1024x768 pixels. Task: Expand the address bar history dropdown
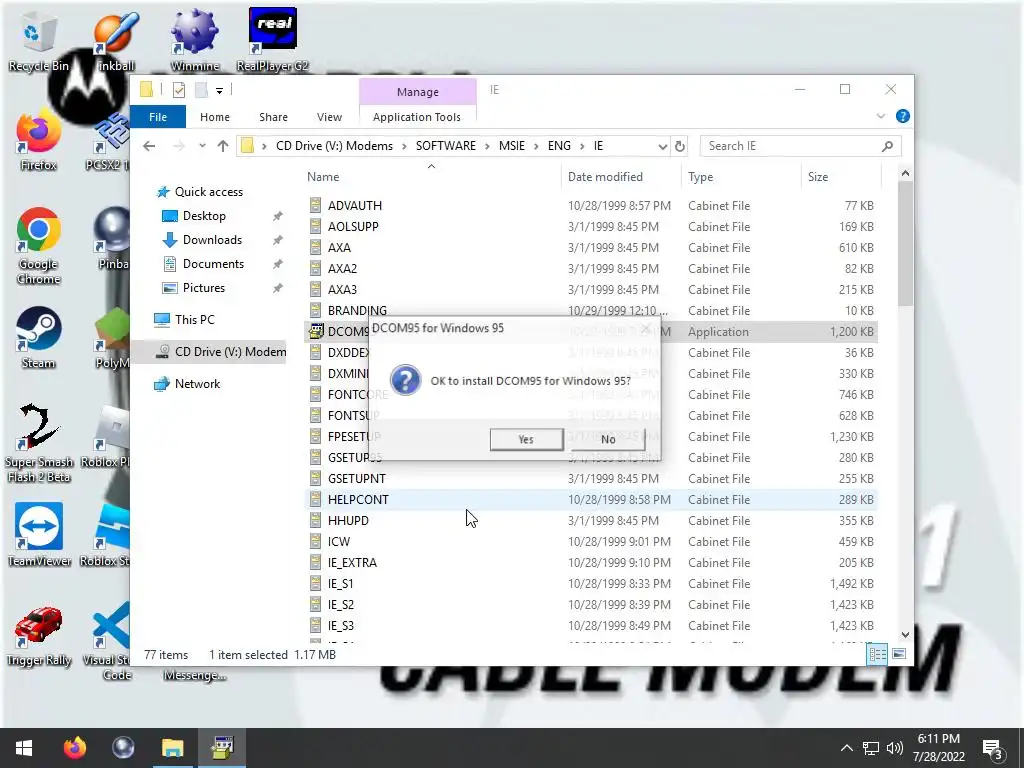coord(662,146)
